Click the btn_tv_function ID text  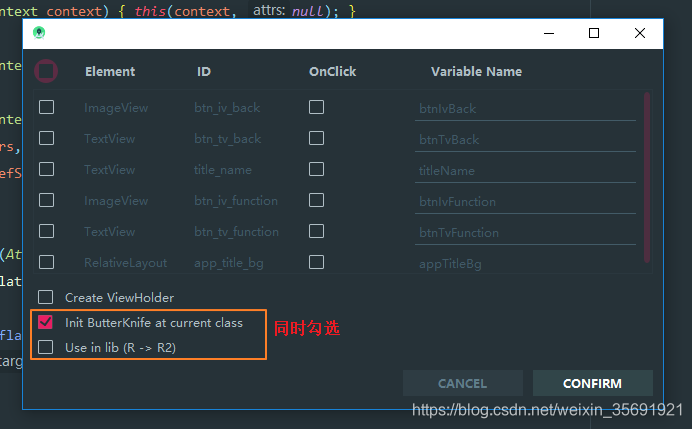click(x=237, y=232)
